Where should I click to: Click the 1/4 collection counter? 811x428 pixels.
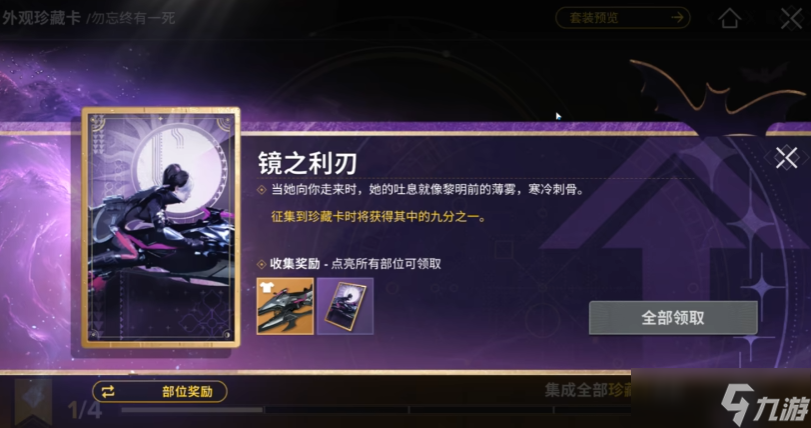(x=84, y=410)
